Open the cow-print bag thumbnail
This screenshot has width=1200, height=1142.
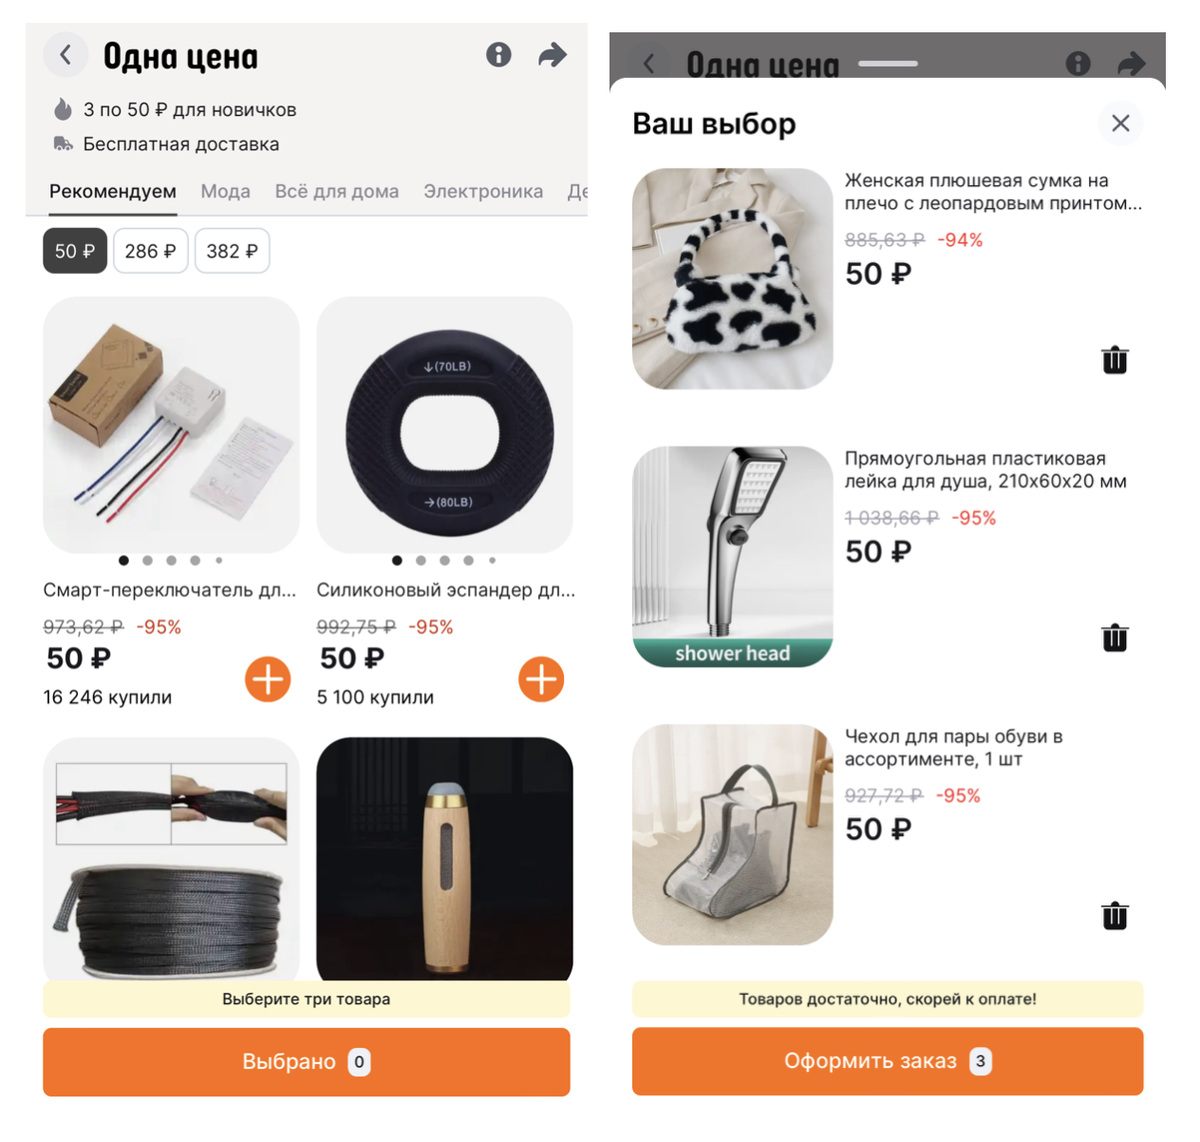[x=732, y=279]
